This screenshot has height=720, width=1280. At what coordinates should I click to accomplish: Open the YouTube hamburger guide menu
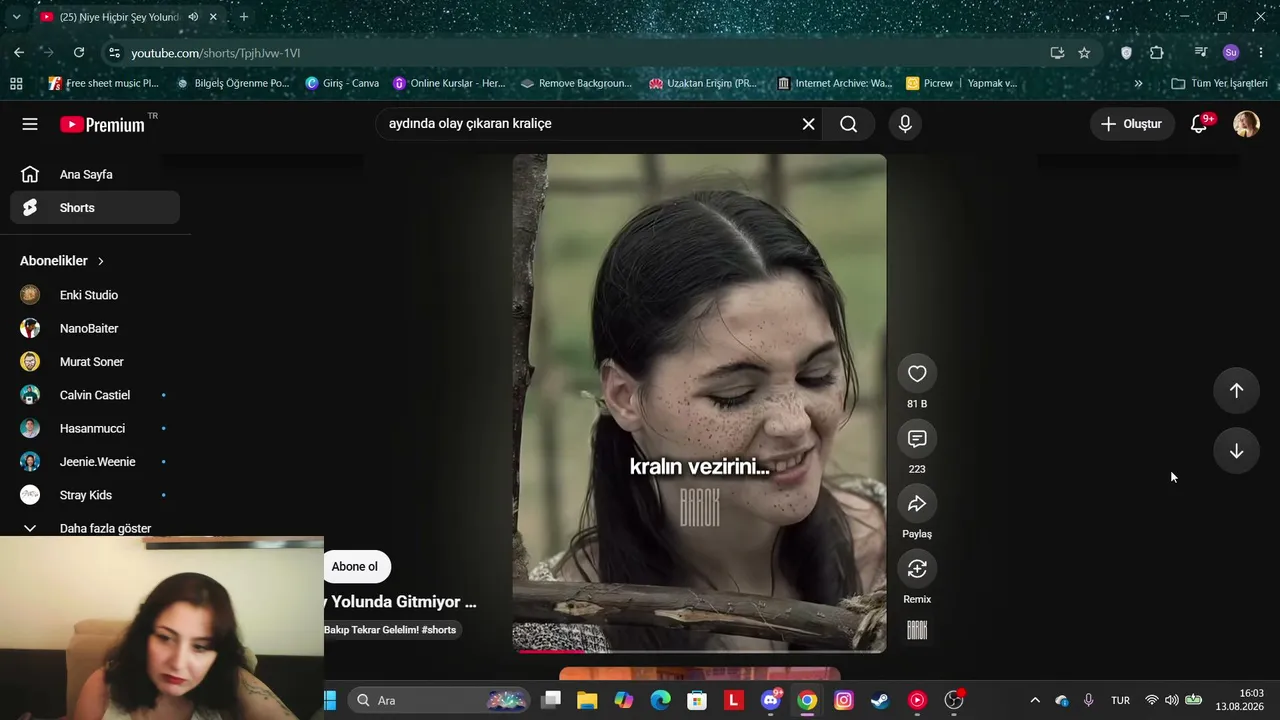click(x=30, y=124)
